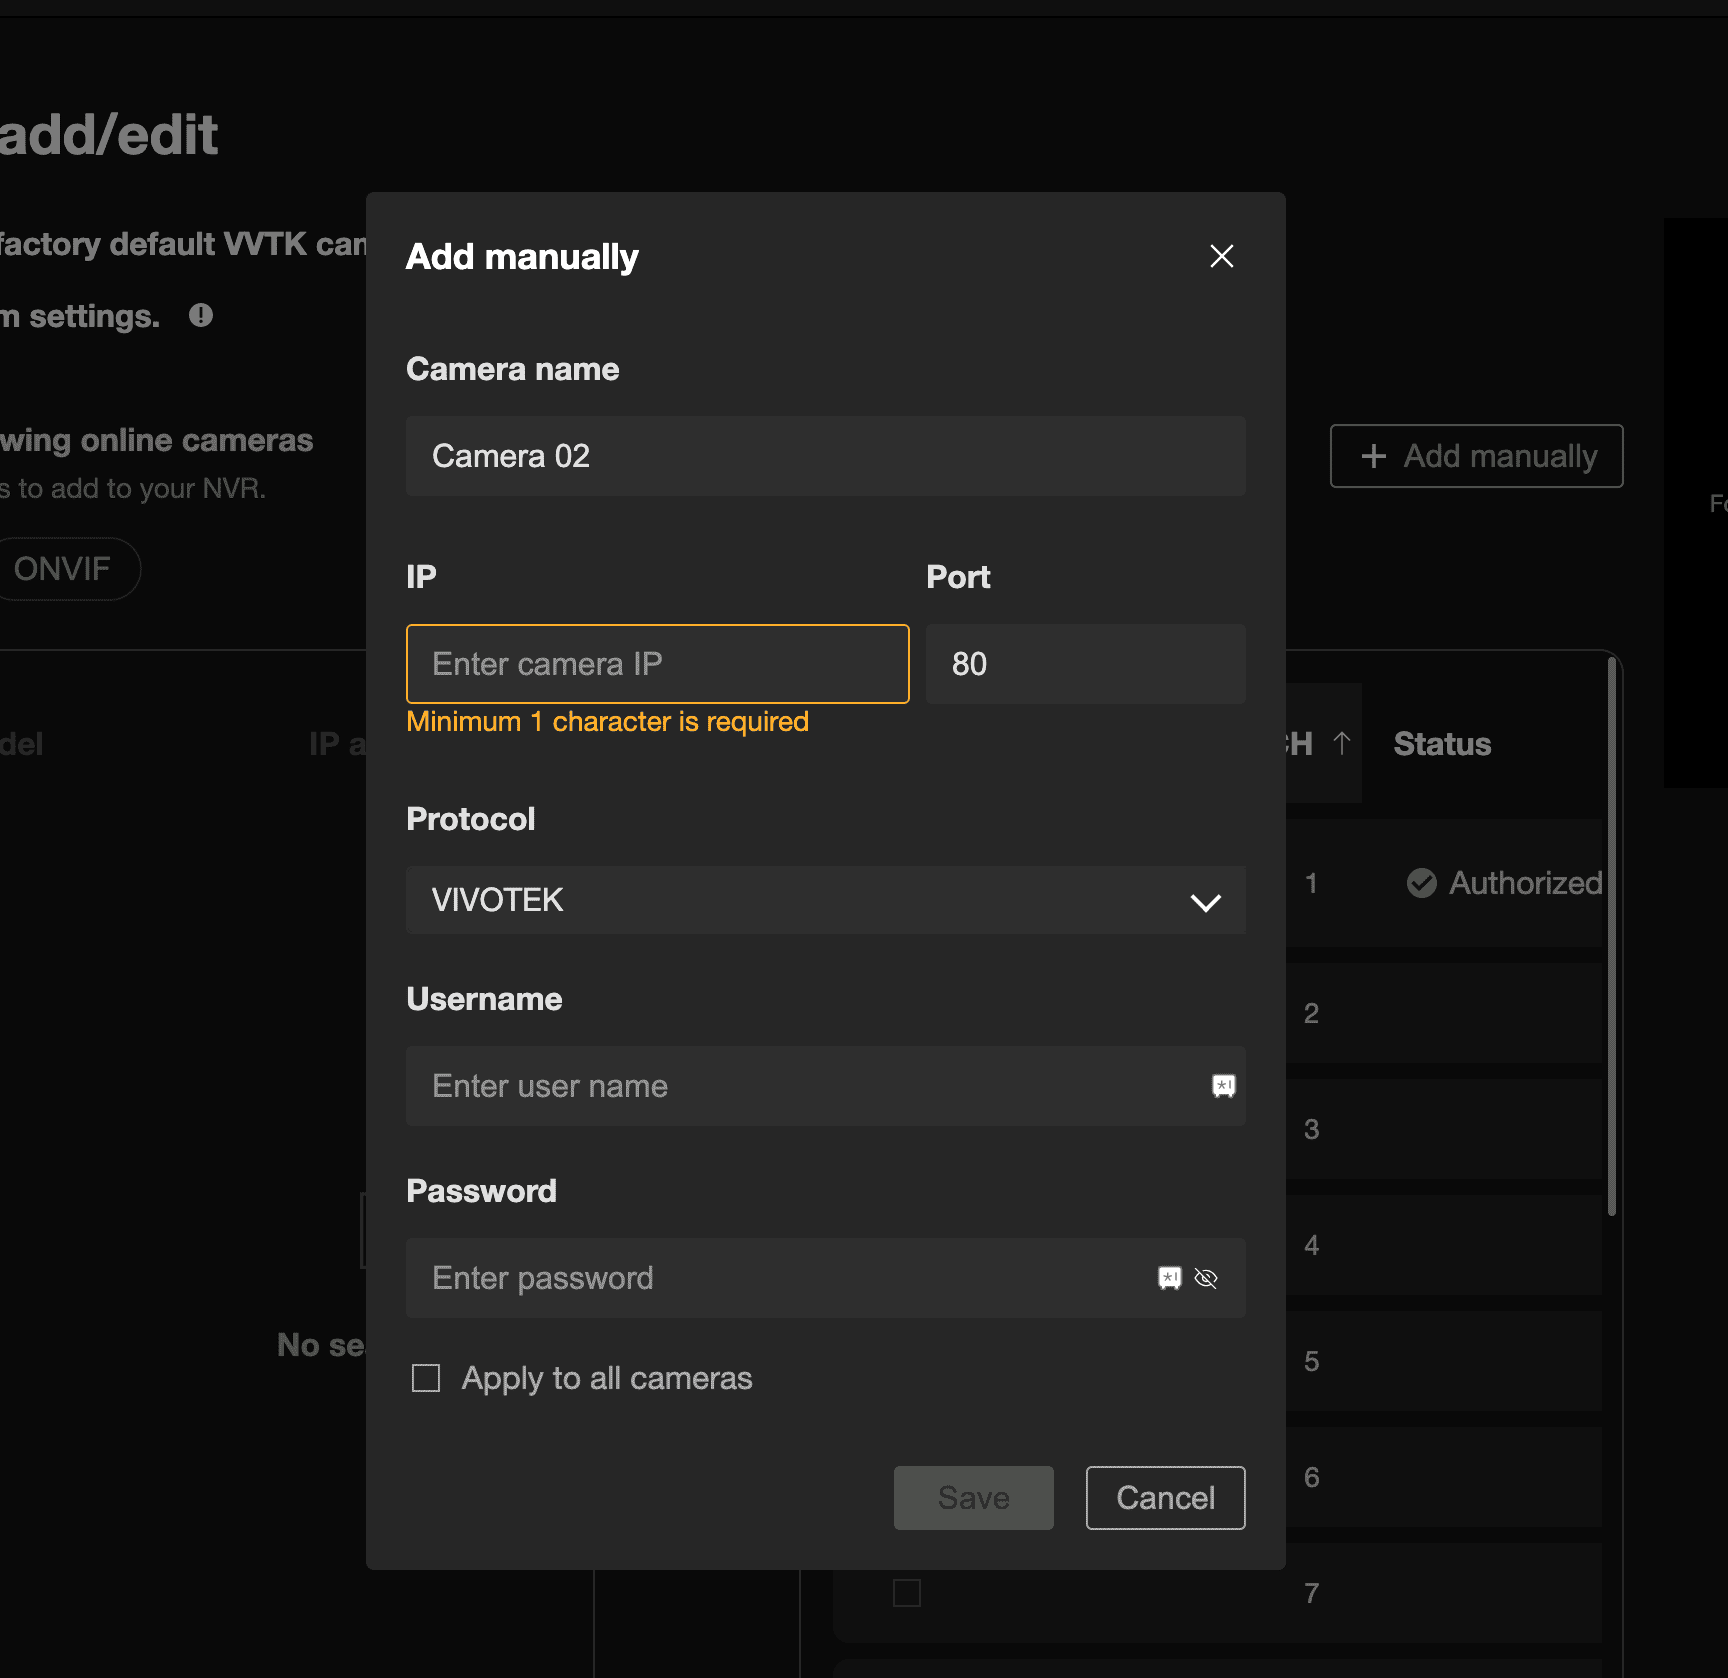
Task: Tick the checkbox in channel 7 row
Action: pos(906,1592)
